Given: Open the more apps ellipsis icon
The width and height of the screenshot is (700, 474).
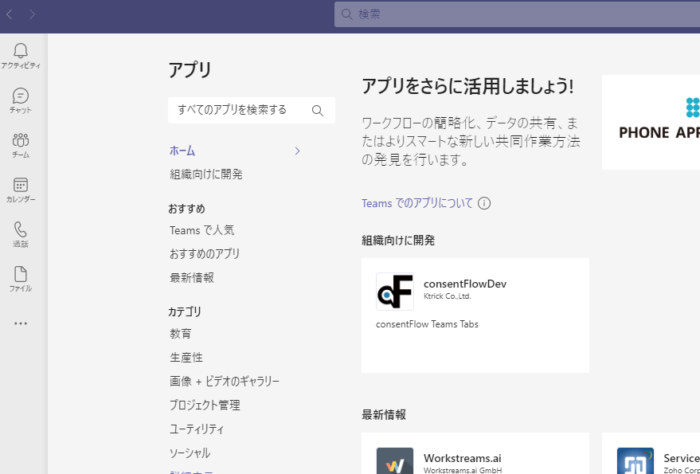Looking at the screenshot, I should coord(21,323).
